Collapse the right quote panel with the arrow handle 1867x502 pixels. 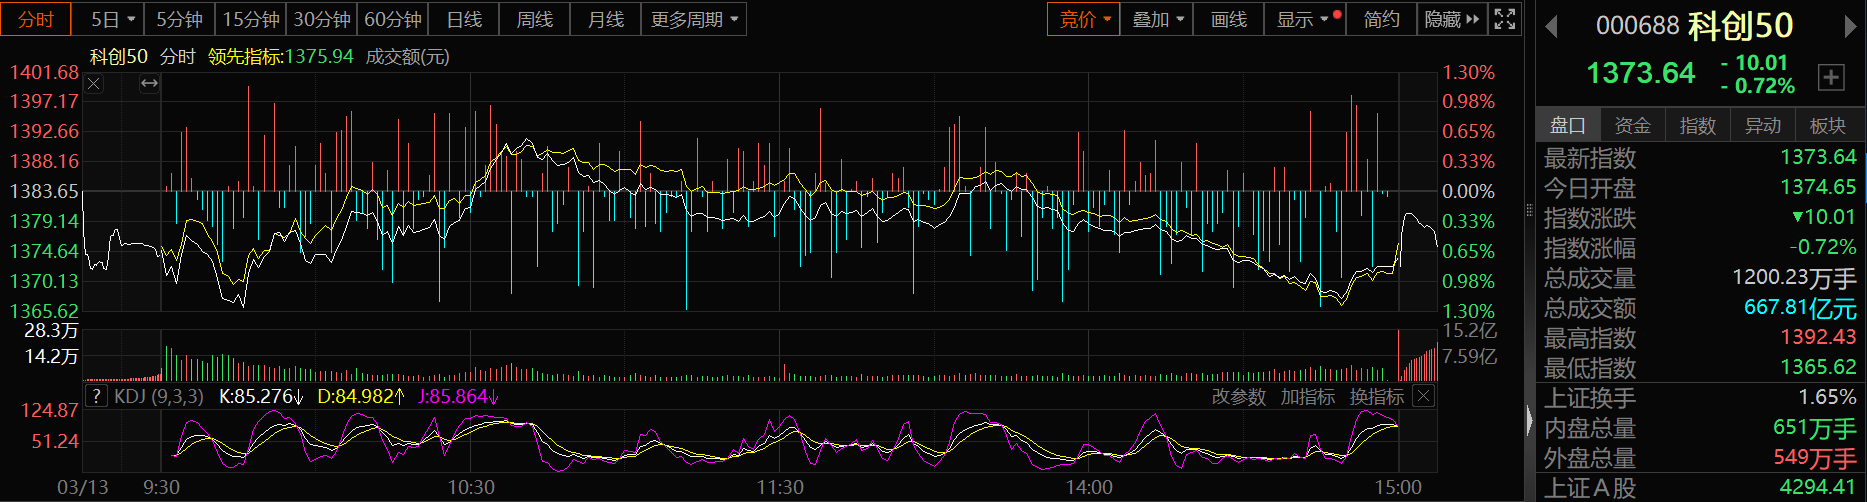point(1529,420)
